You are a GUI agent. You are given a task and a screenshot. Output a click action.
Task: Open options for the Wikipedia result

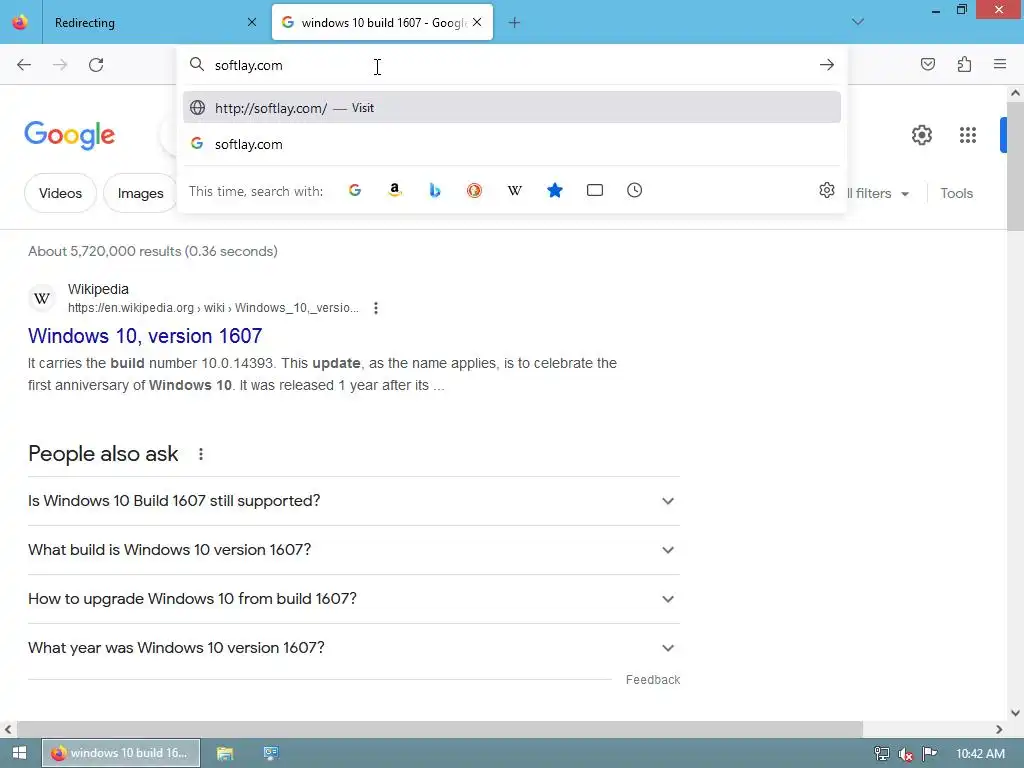[x=376, y=308]
